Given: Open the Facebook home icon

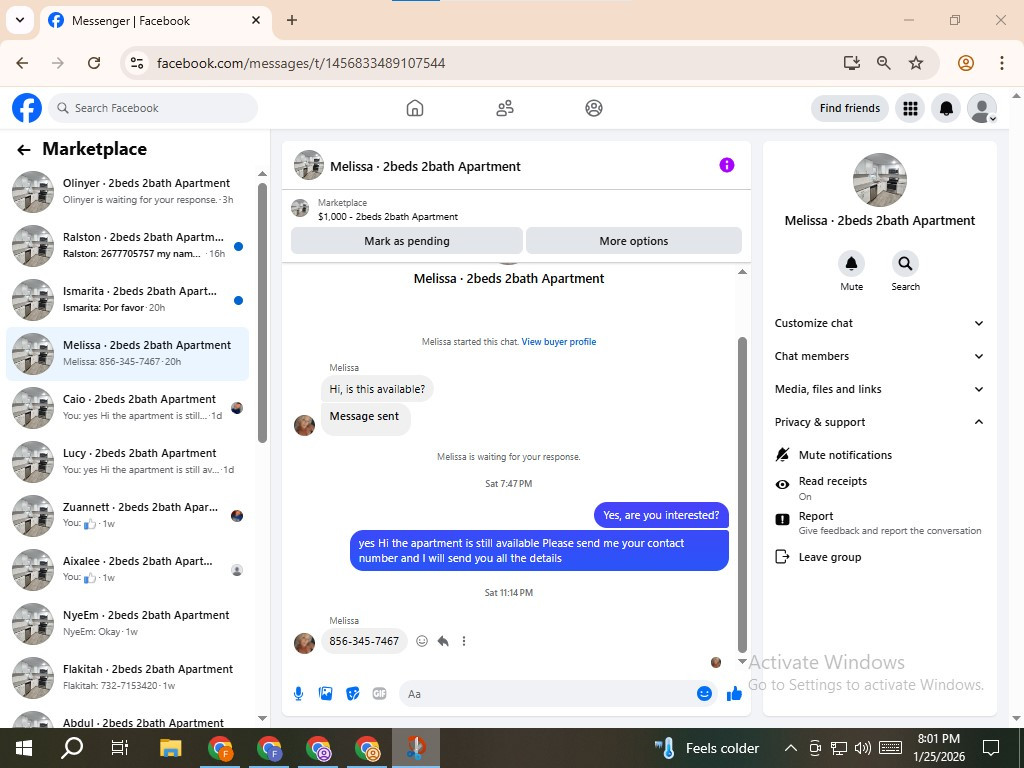Looking at the screenshot, I should pyautogui.click(x=415, y=108).
